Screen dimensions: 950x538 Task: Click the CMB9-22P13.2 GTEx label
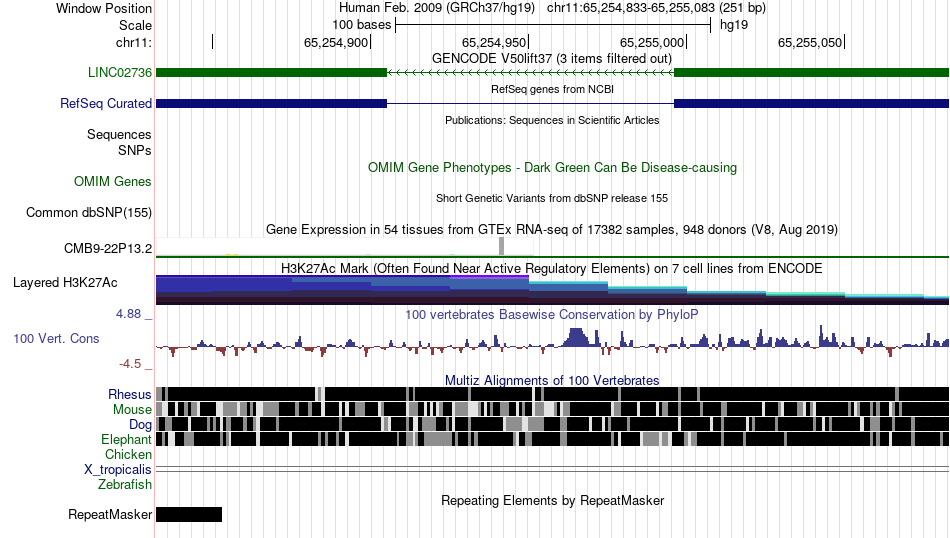click(x=108, y=248)
